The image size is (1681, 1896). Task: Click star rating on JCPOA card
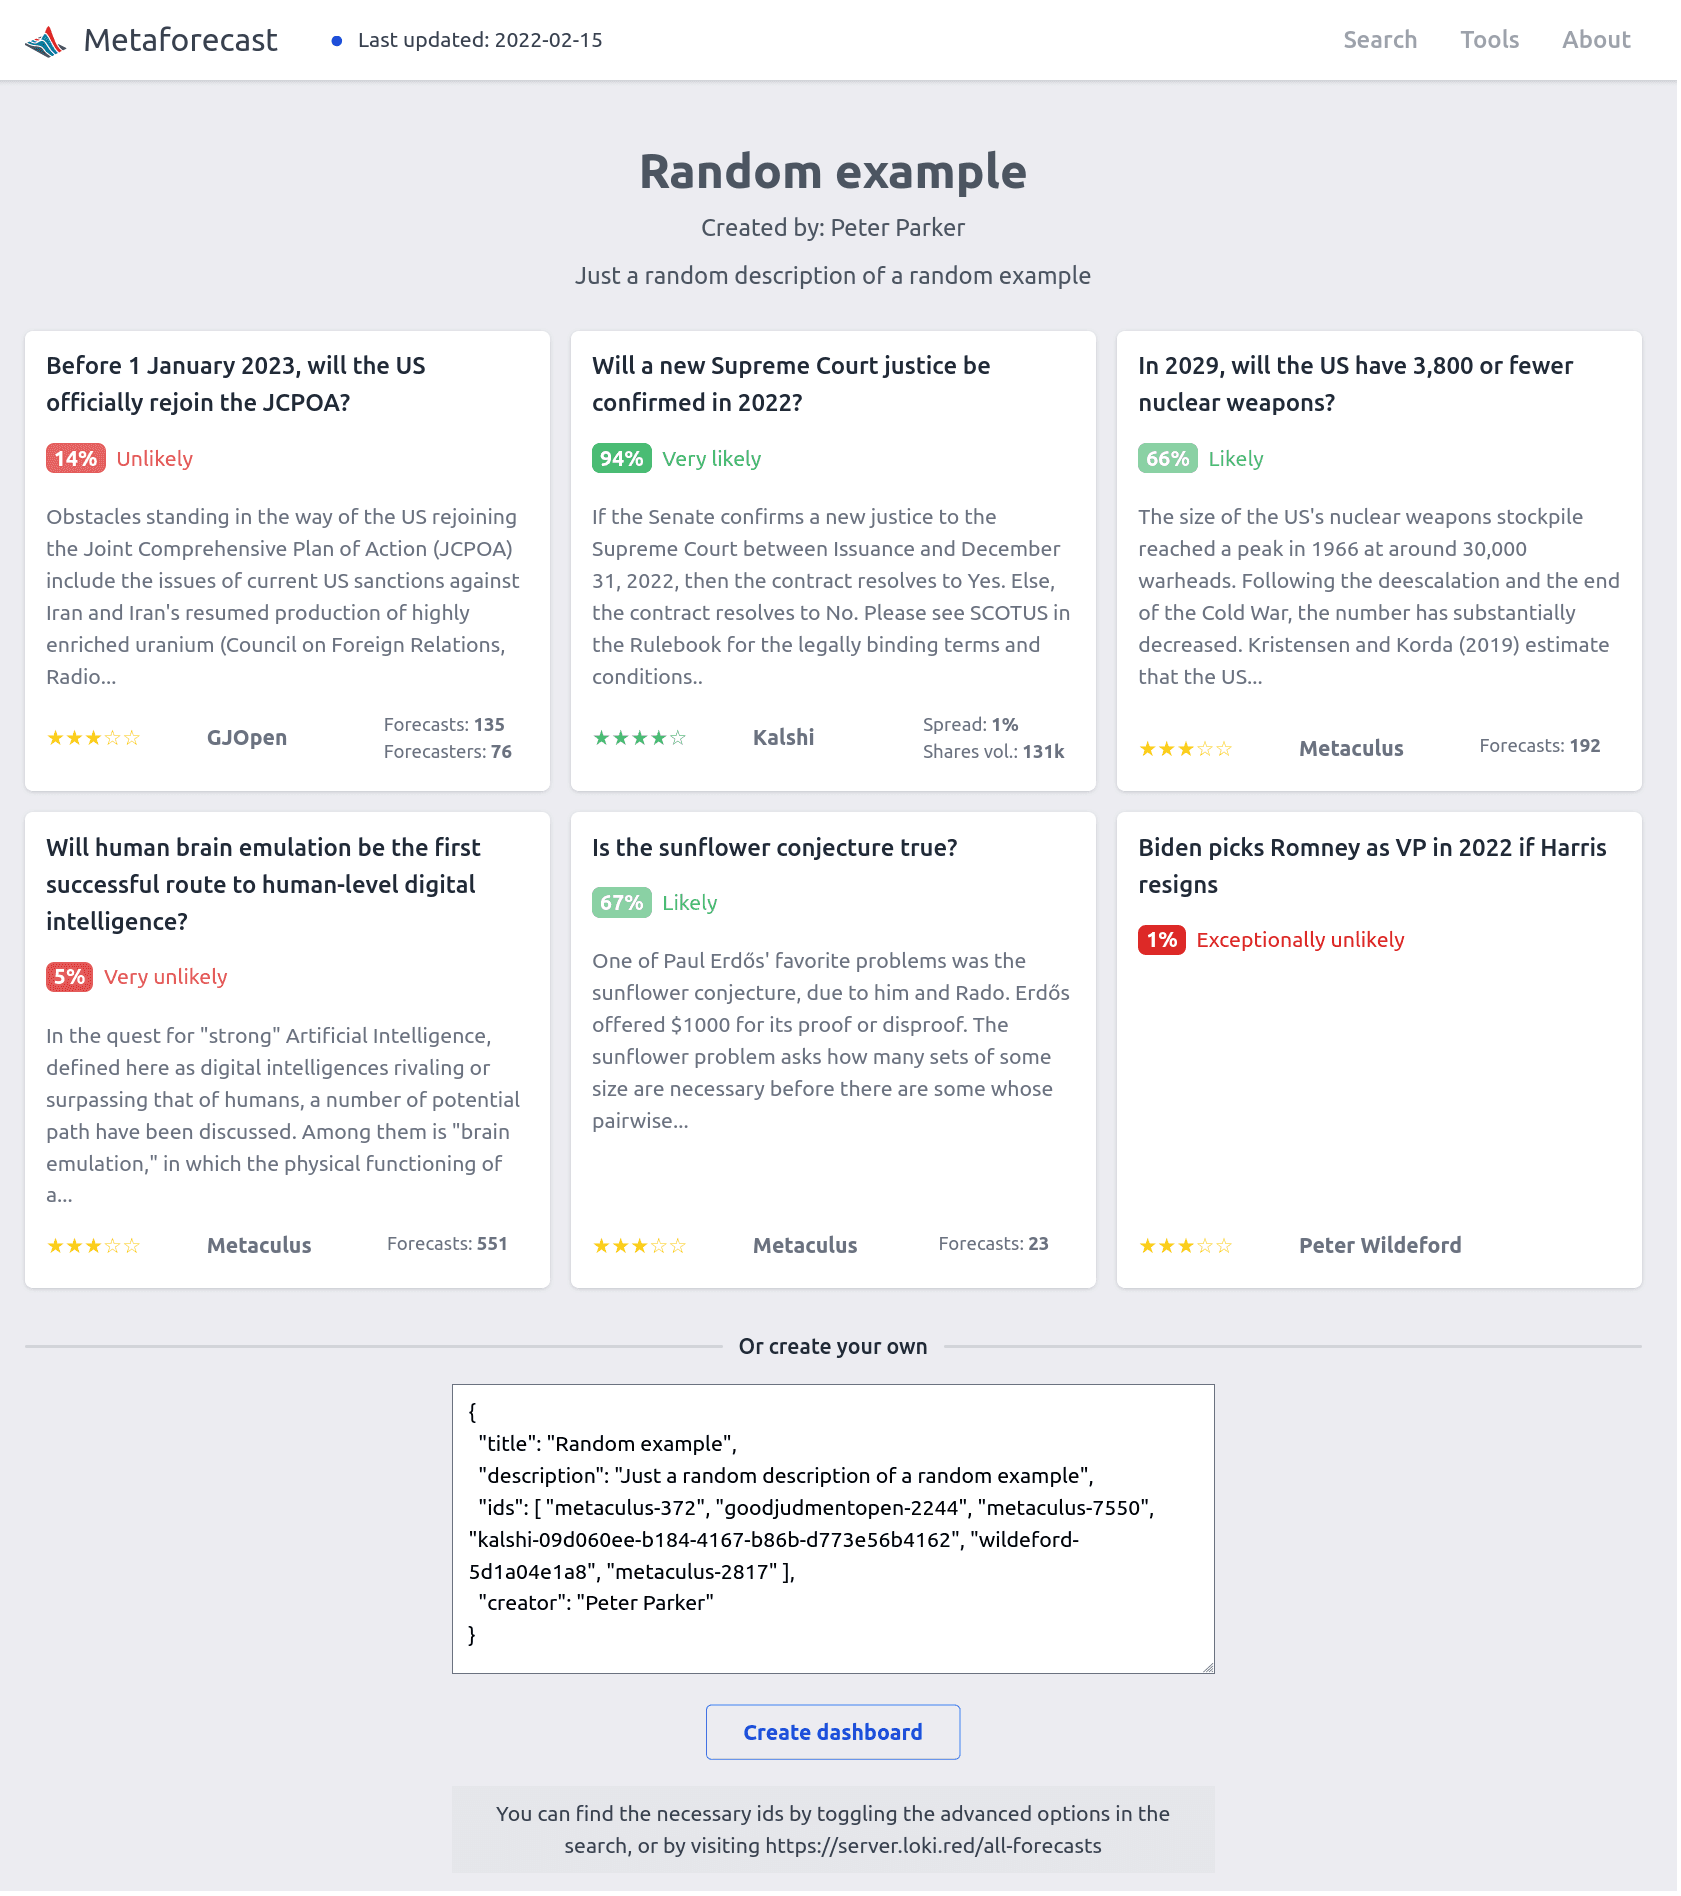[x=93, y=738]
